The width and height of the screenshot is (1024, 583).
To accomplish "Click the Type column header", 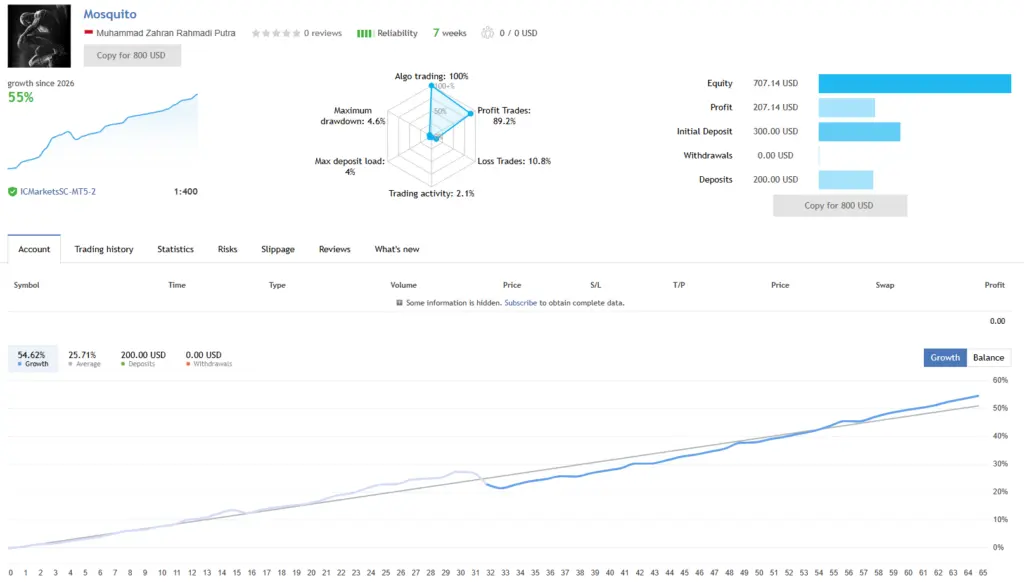I will point(277,285).
